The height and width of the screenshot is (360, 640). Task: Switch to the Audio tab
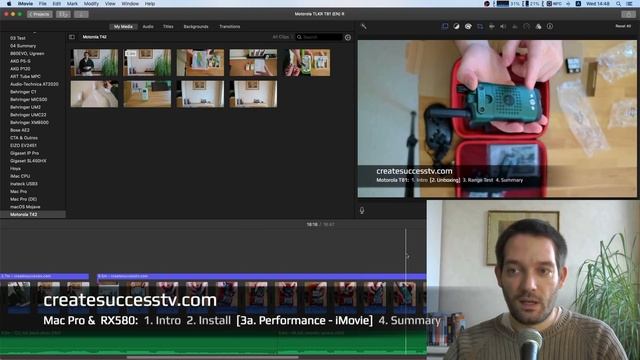click(x=148, y=27)
